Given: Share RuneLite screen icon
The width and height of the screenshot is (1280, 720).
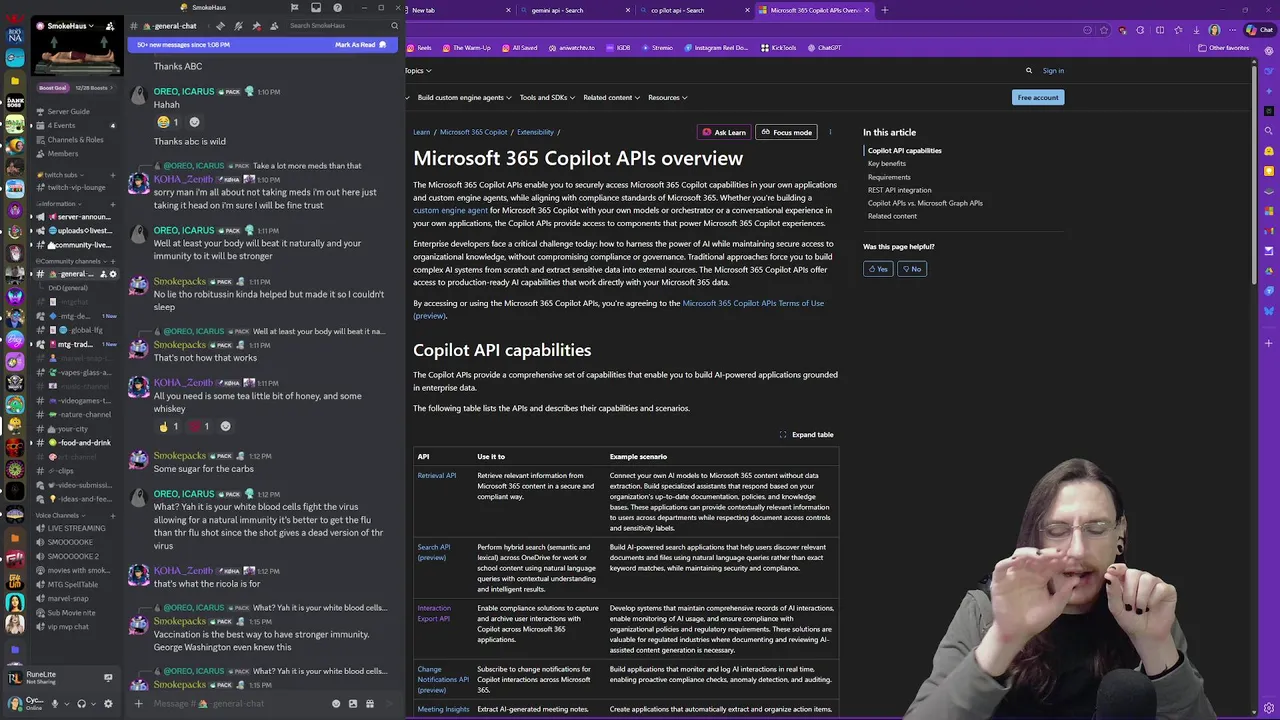Looking at the screenshot, I should point(108,678).
